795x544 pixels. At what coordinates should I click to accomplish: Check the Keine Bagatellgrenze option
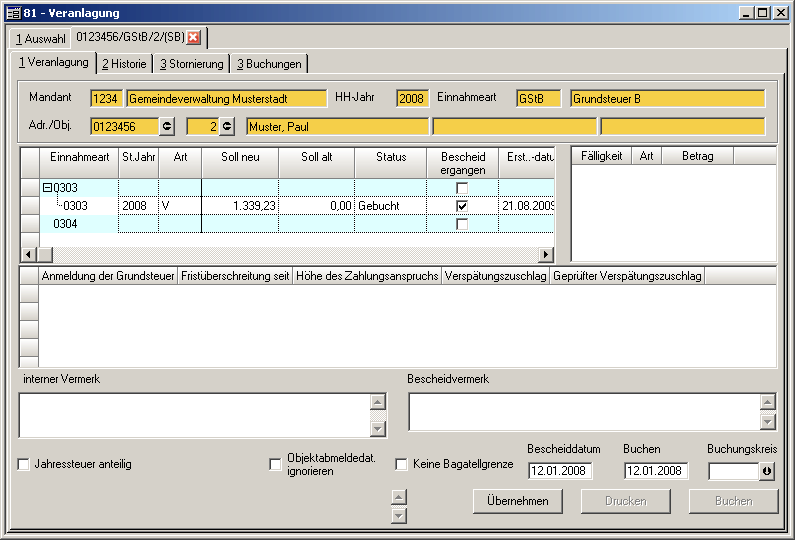coord(401,464)
